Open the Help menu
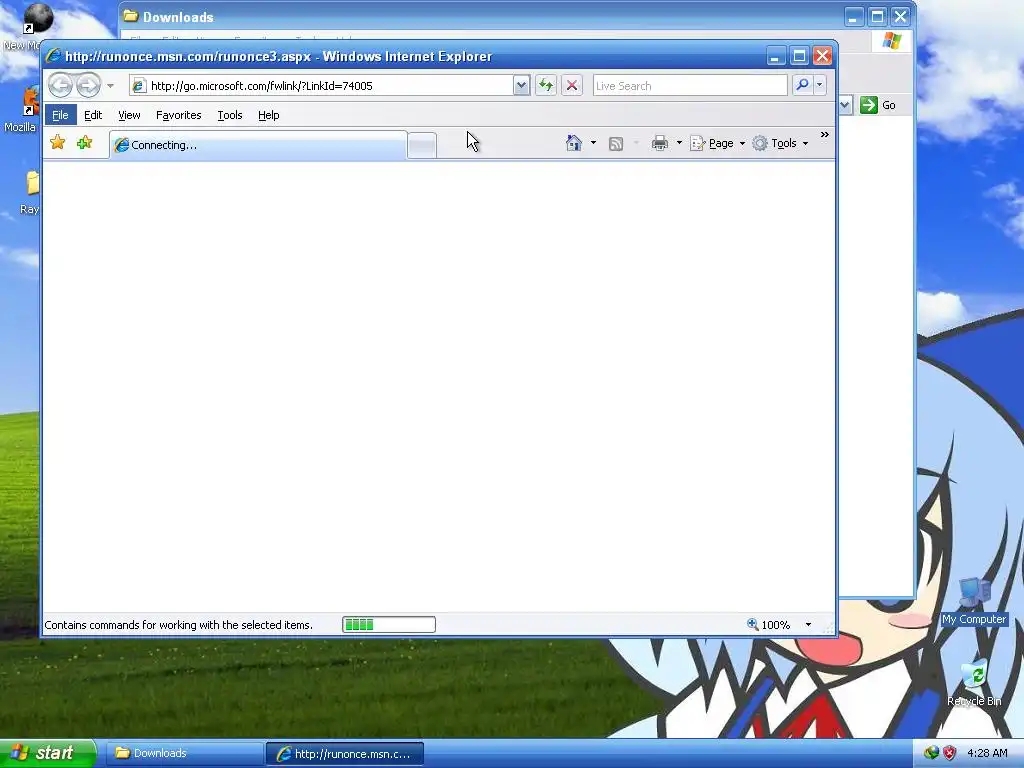Image resolution: width=1024 pixels, height=768 pixels. 268,115
